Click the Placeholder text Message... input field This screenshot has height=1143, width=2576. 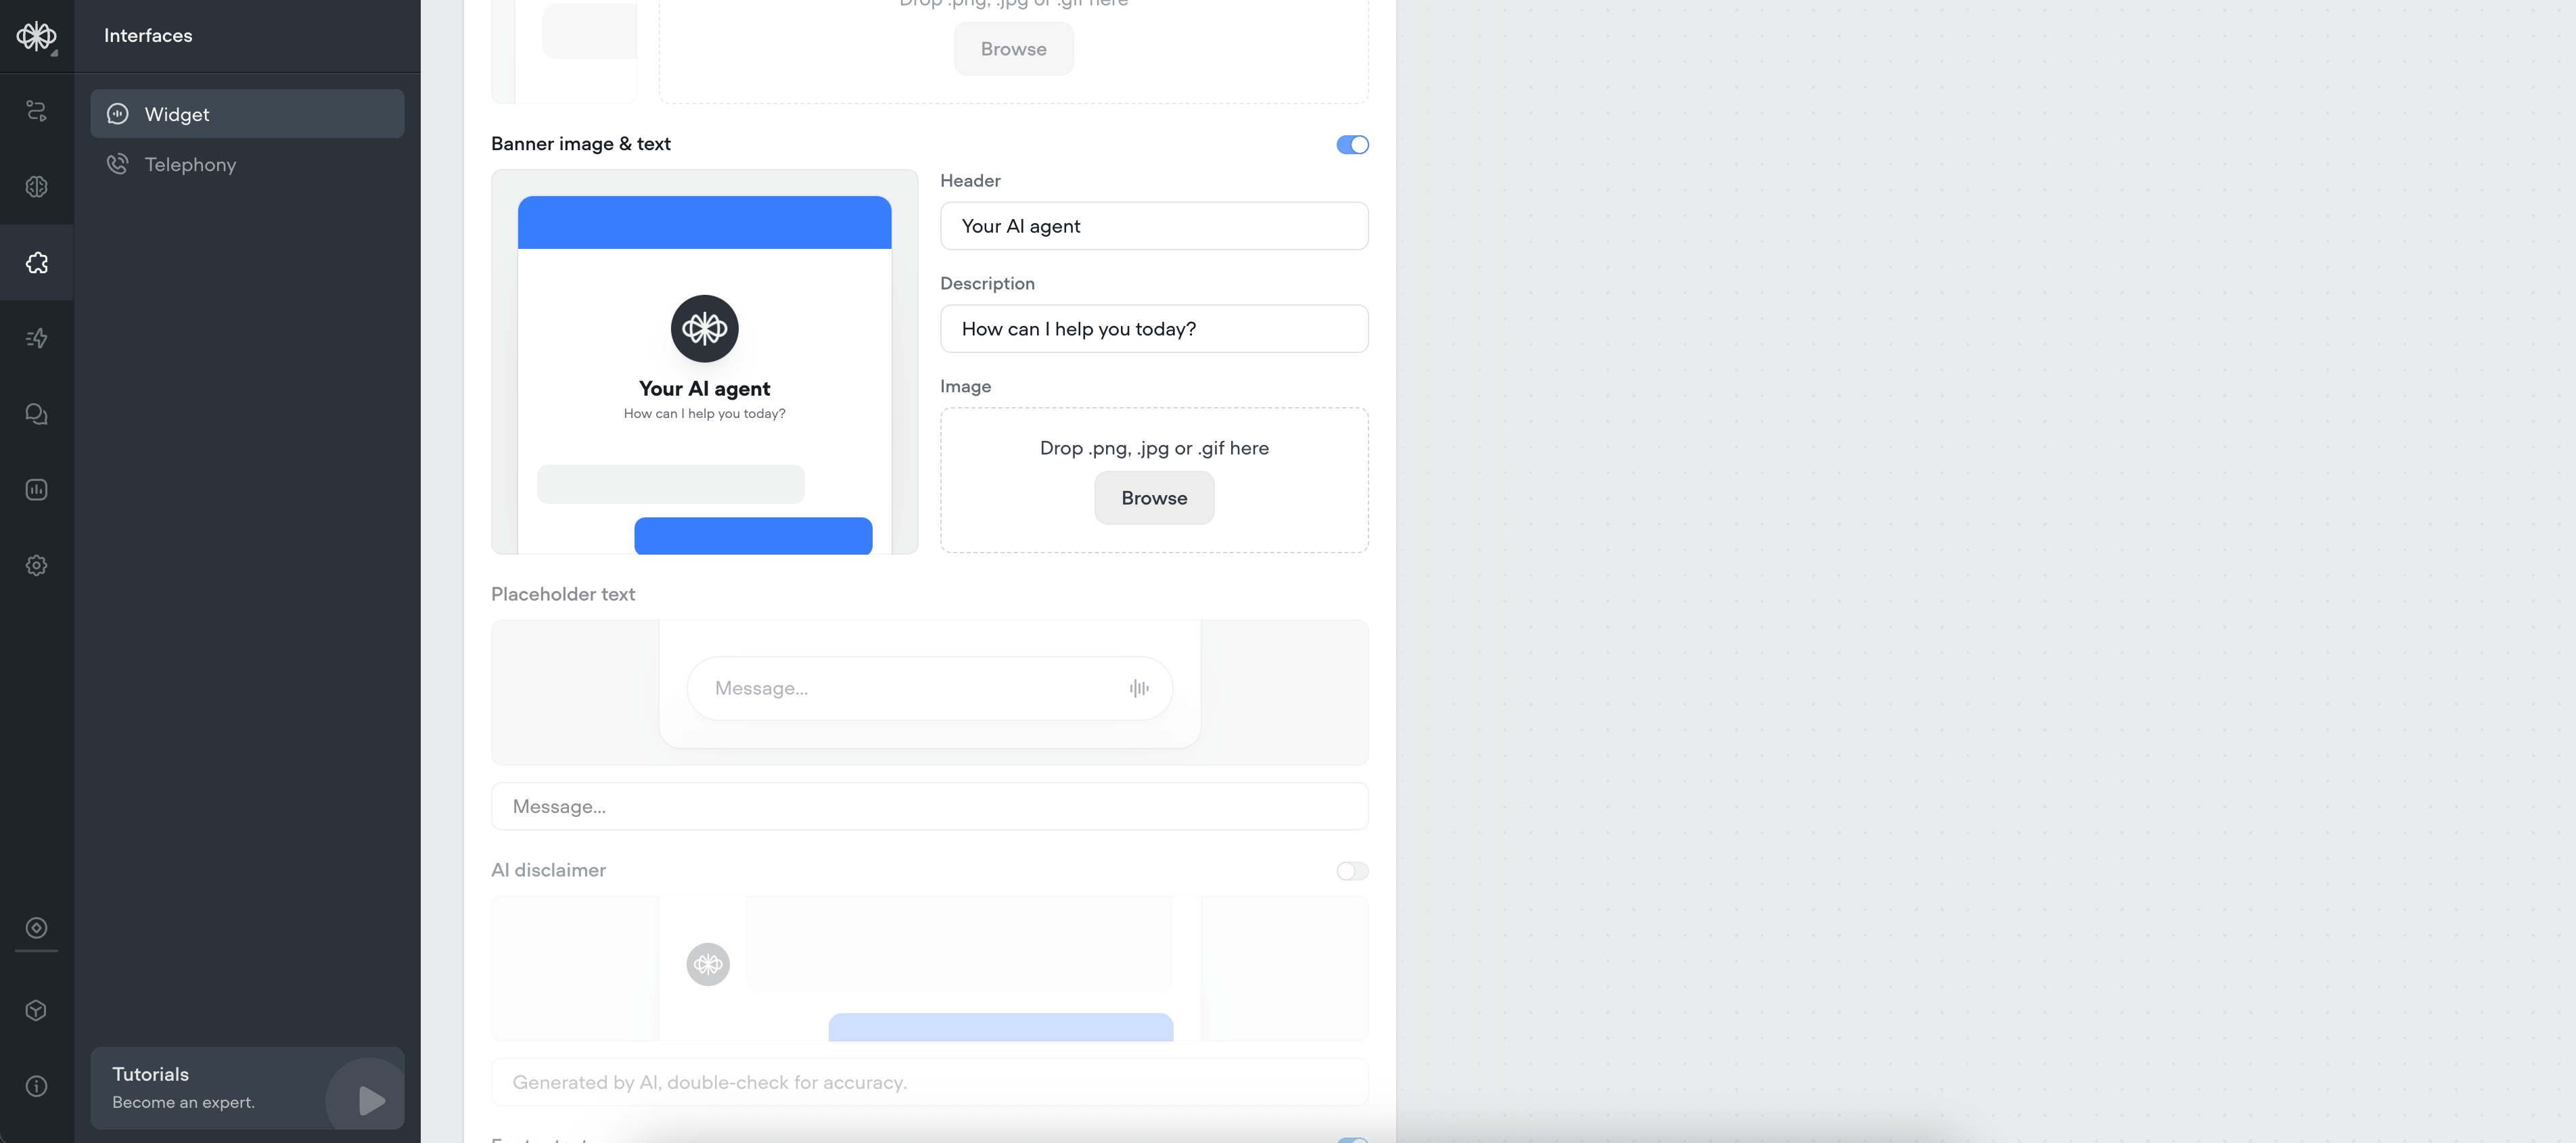[929, 807]
